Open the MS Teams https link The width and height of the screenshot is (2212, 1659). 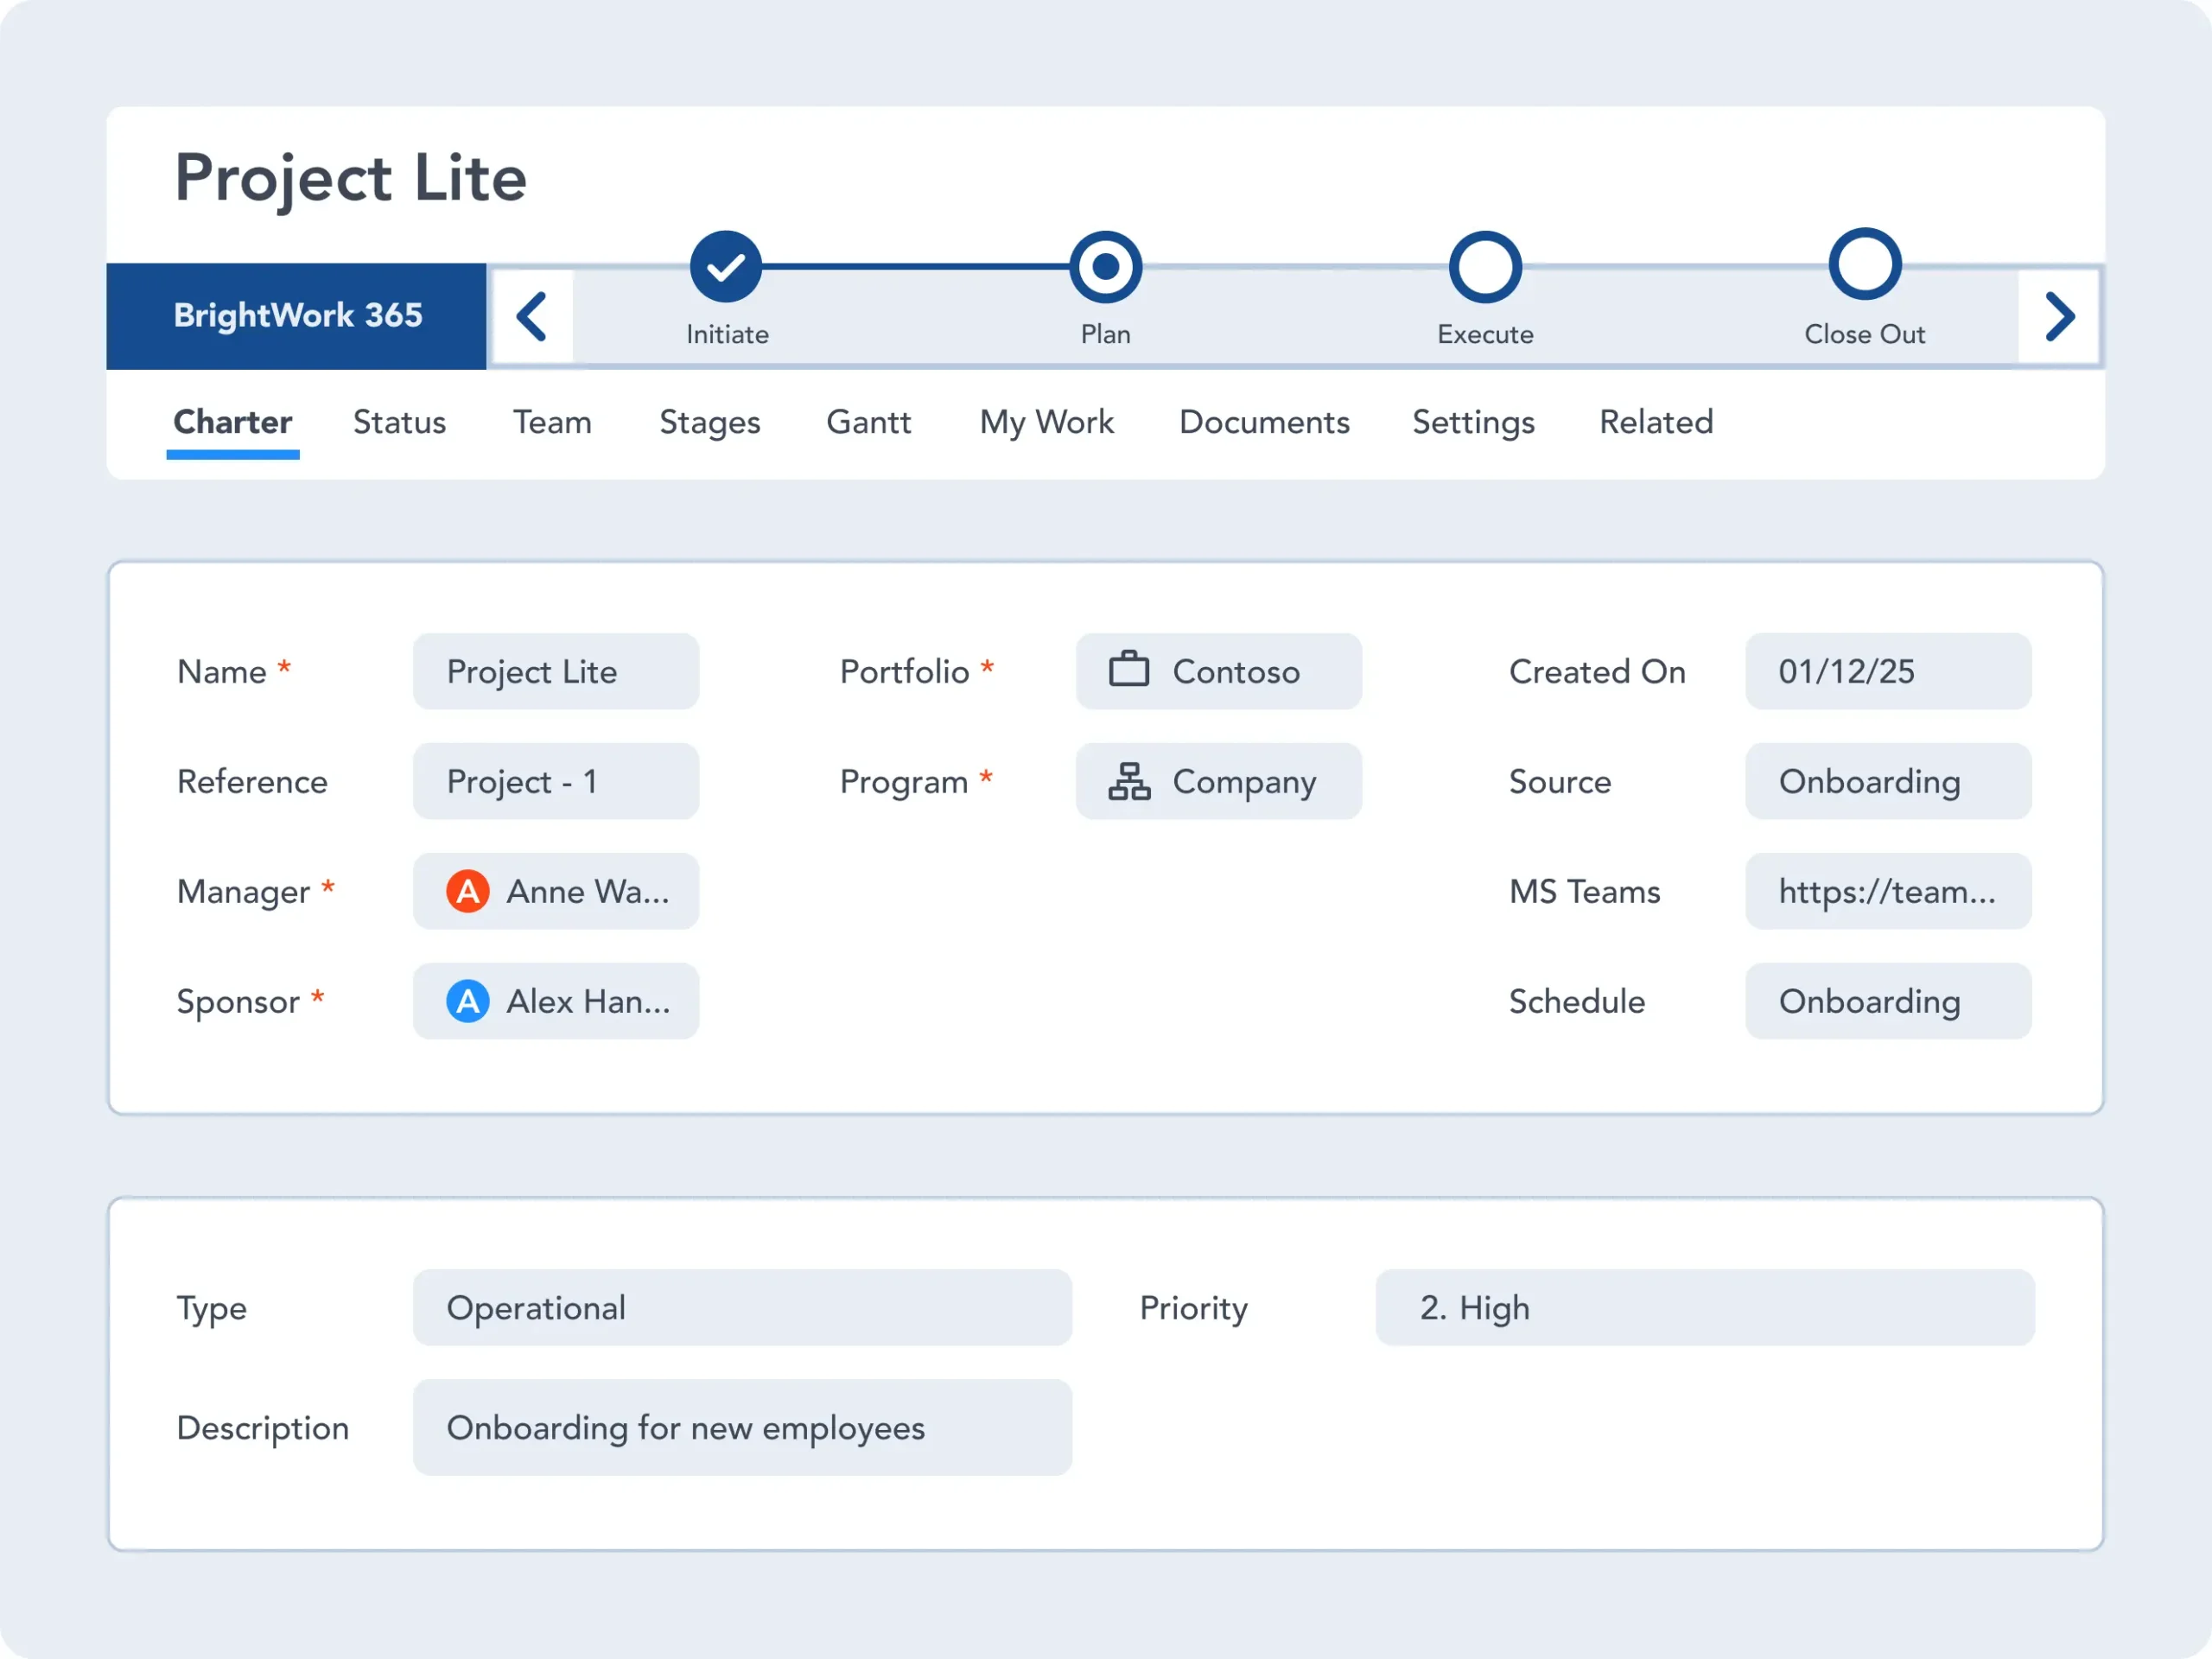click(1887, 891)
